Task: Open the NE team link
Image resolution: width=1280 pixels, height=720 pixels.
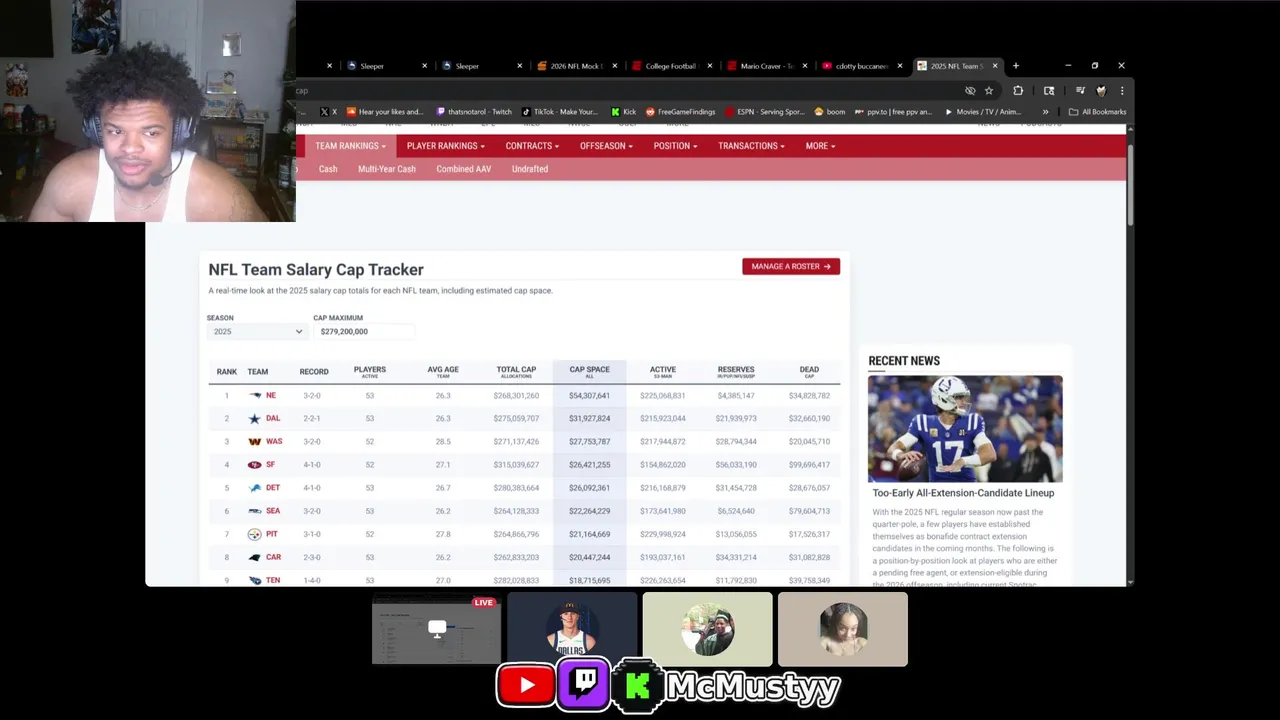Action: pos(271,396)
